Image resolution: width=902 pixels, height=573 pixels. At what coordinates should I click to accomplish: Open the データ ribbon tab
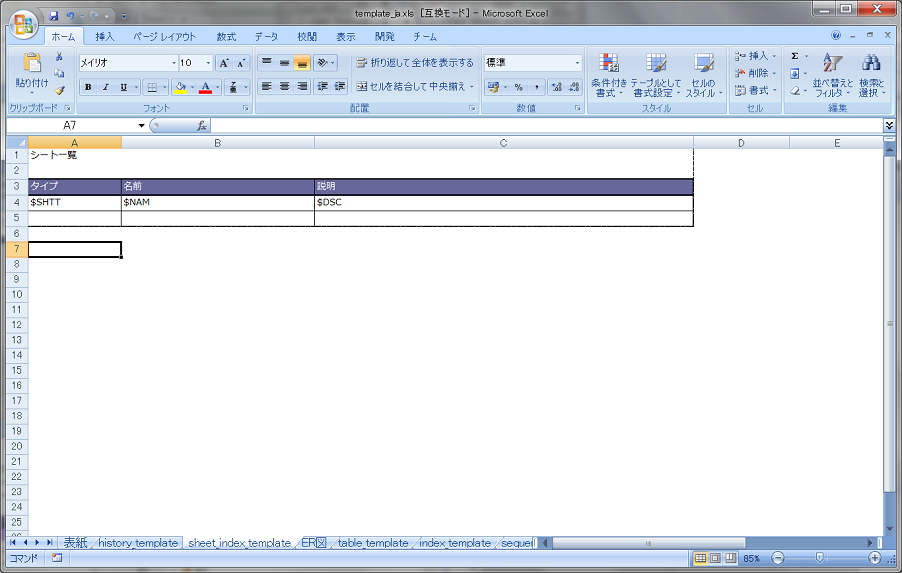266,36
